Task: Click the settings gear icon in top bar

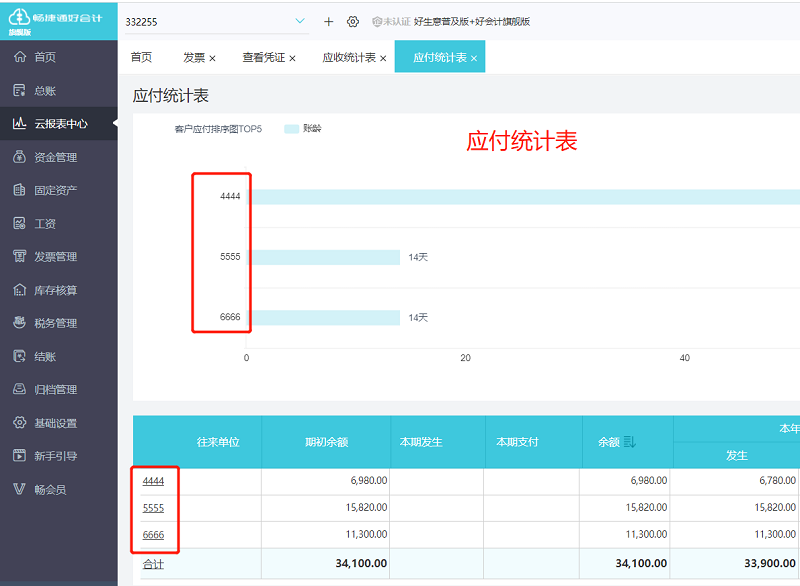Action: (353, 22)
